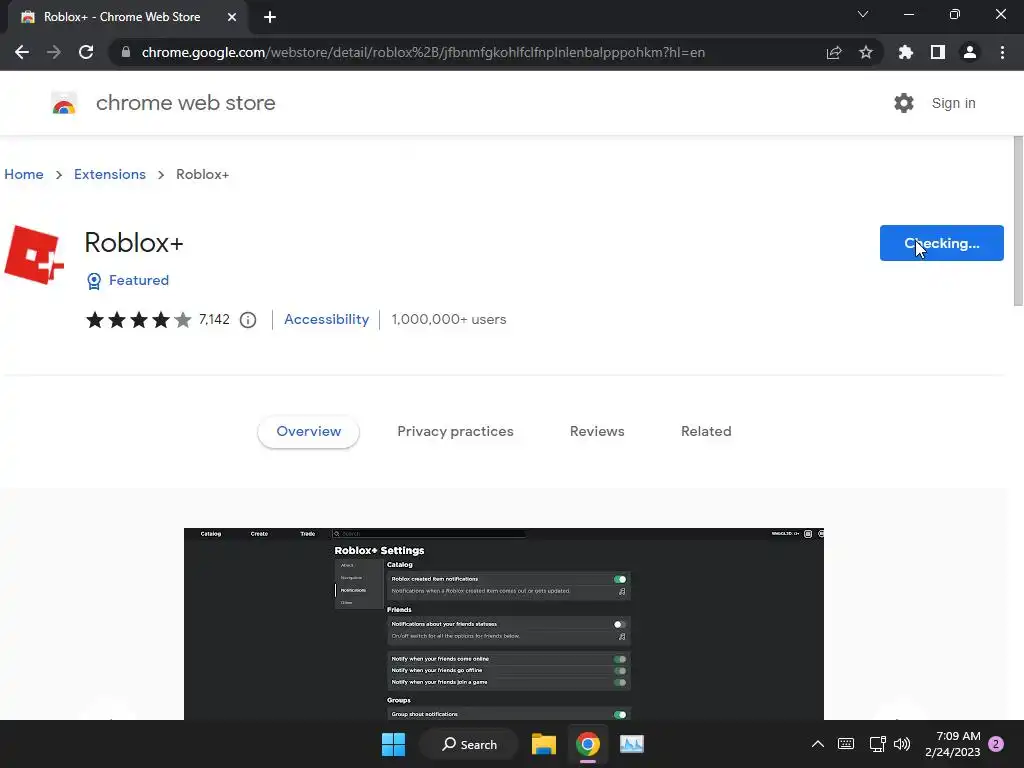The image size is (1024, 768).
Task: Select the Overview tab
Action: coord(308,432)
